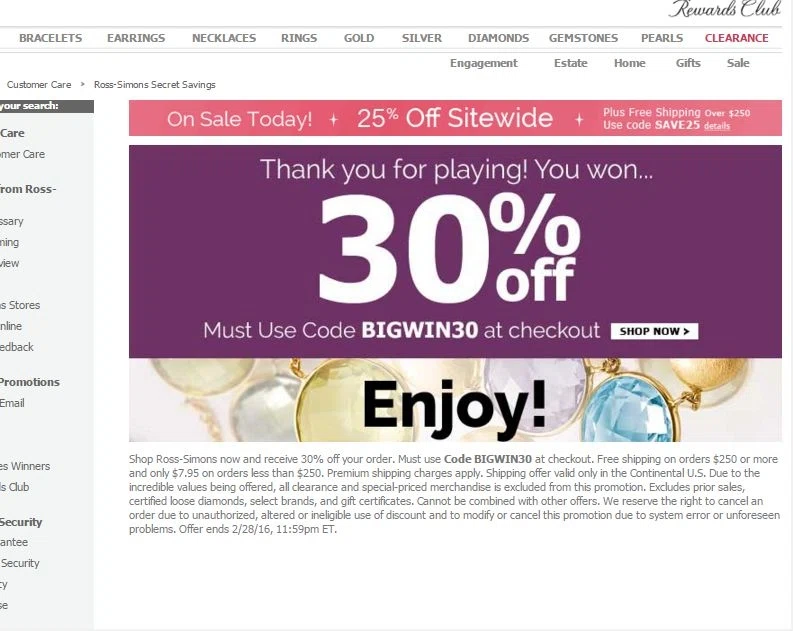This screenshot has height=631, width=793.
Task: Open the Rings category
Action: point(299,38)
